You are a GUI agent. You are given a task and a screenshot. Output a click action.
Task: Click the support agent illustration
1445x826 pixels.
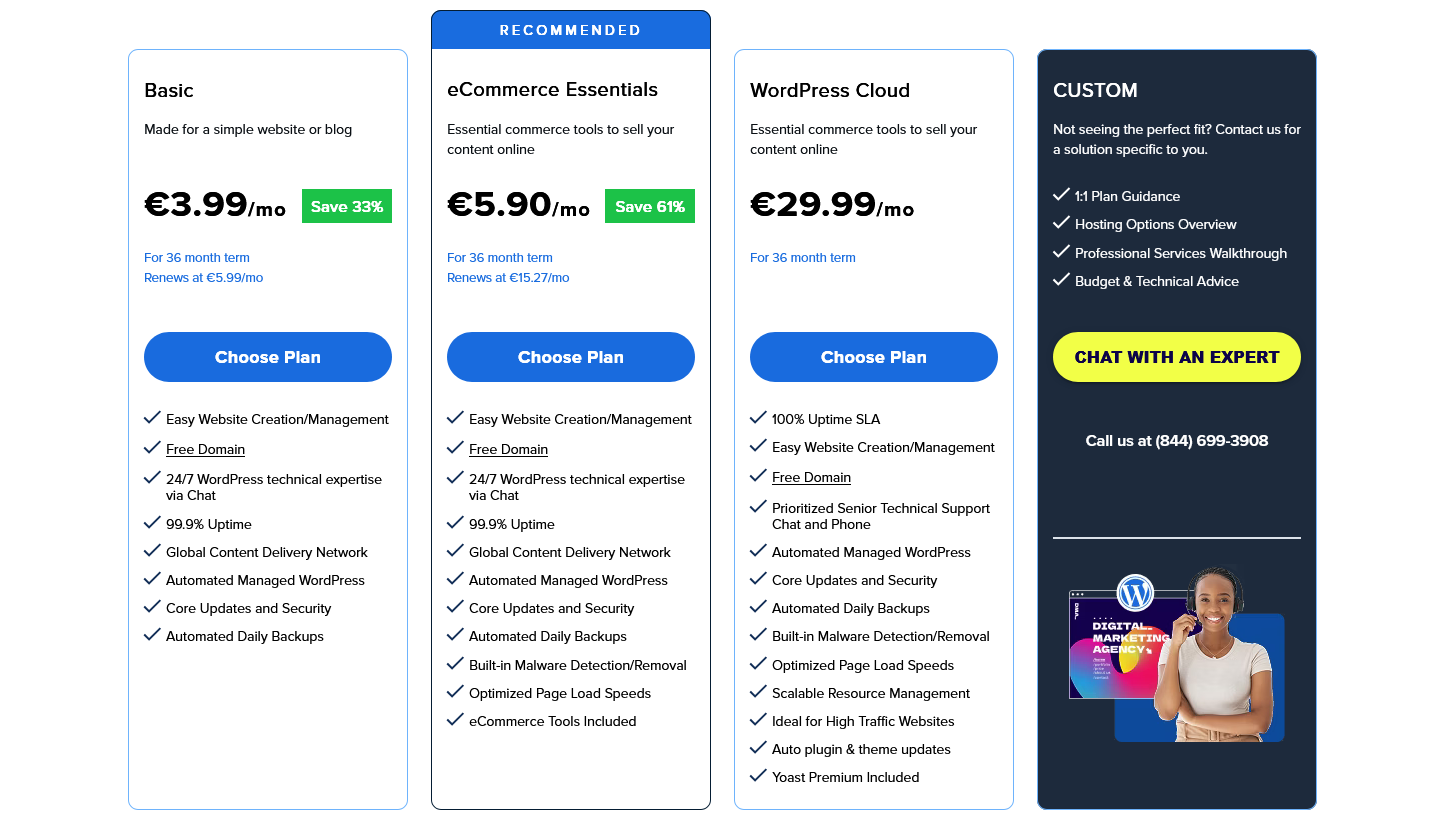tap(1210, 655)
